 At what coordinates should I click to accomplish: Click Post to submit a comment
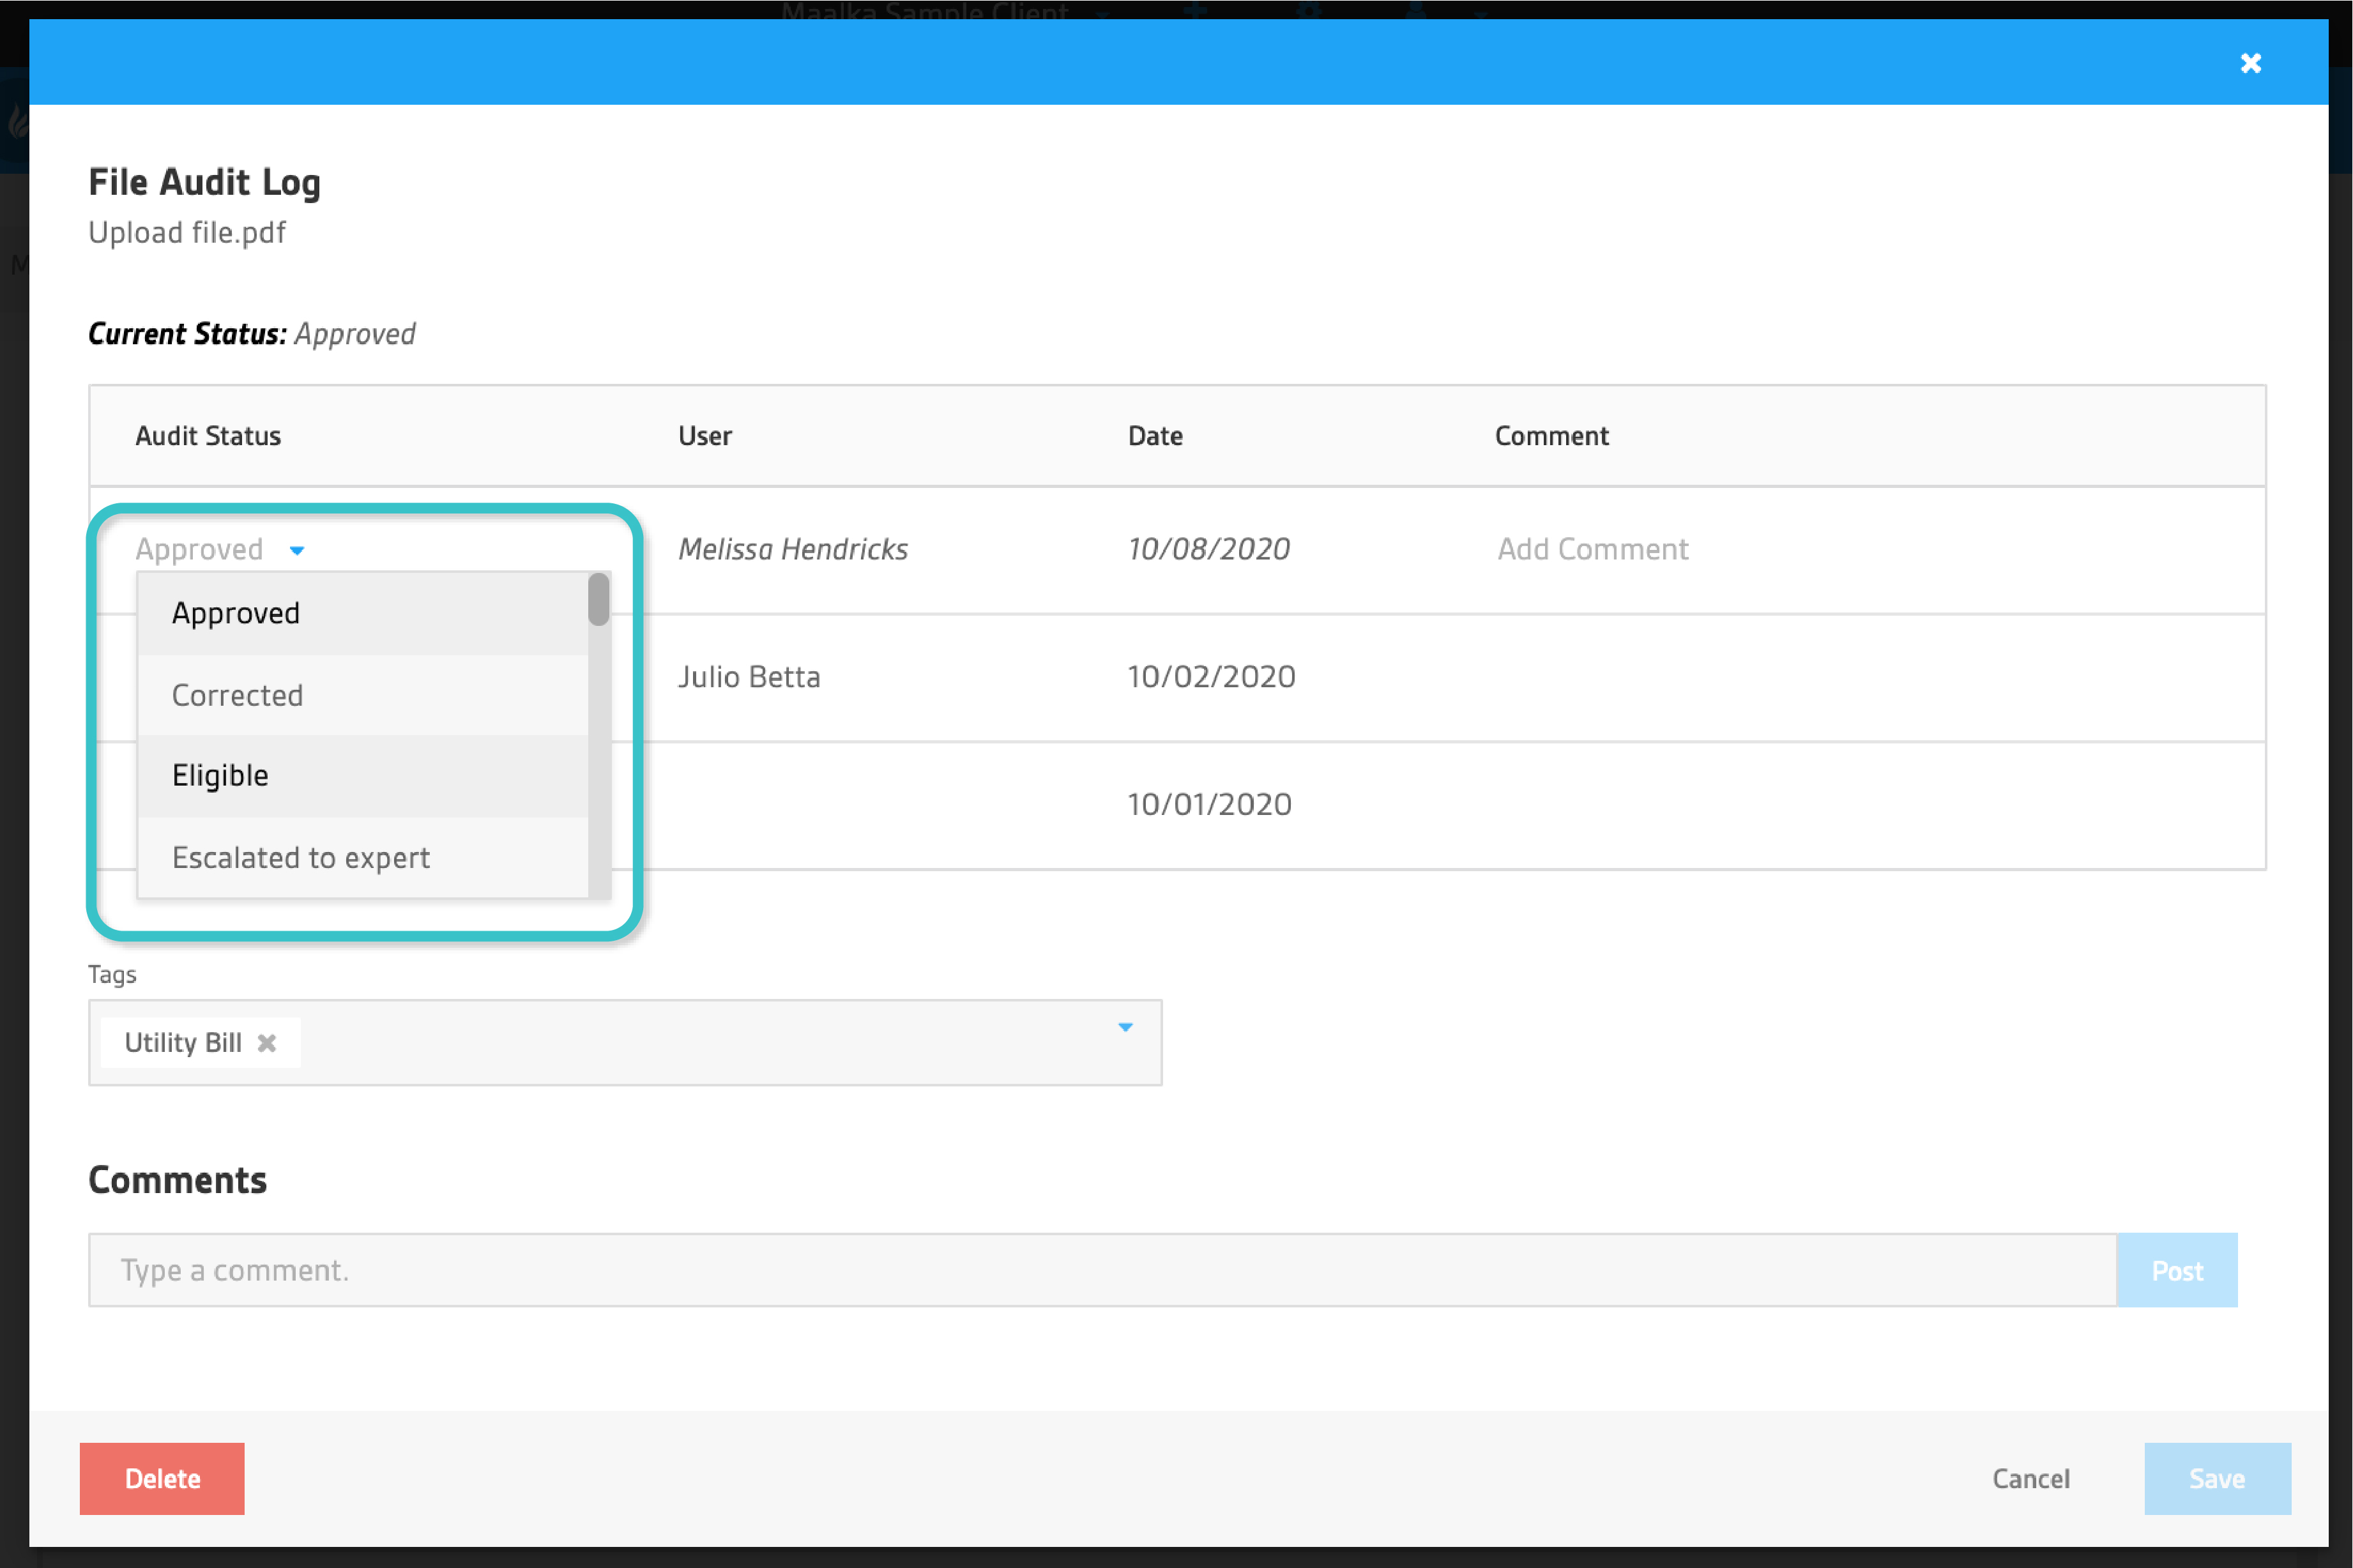pyautogui.click(x=2177, y=1270)
